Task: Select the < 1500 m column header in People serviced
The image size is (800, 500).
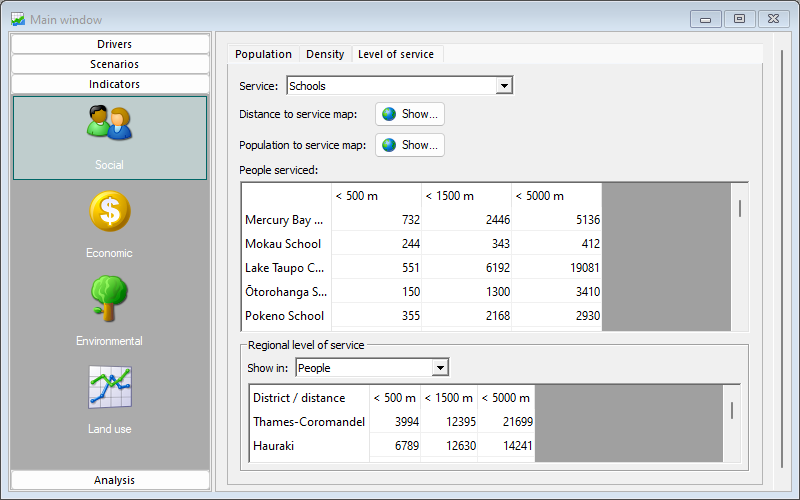Action: point(466,196)
